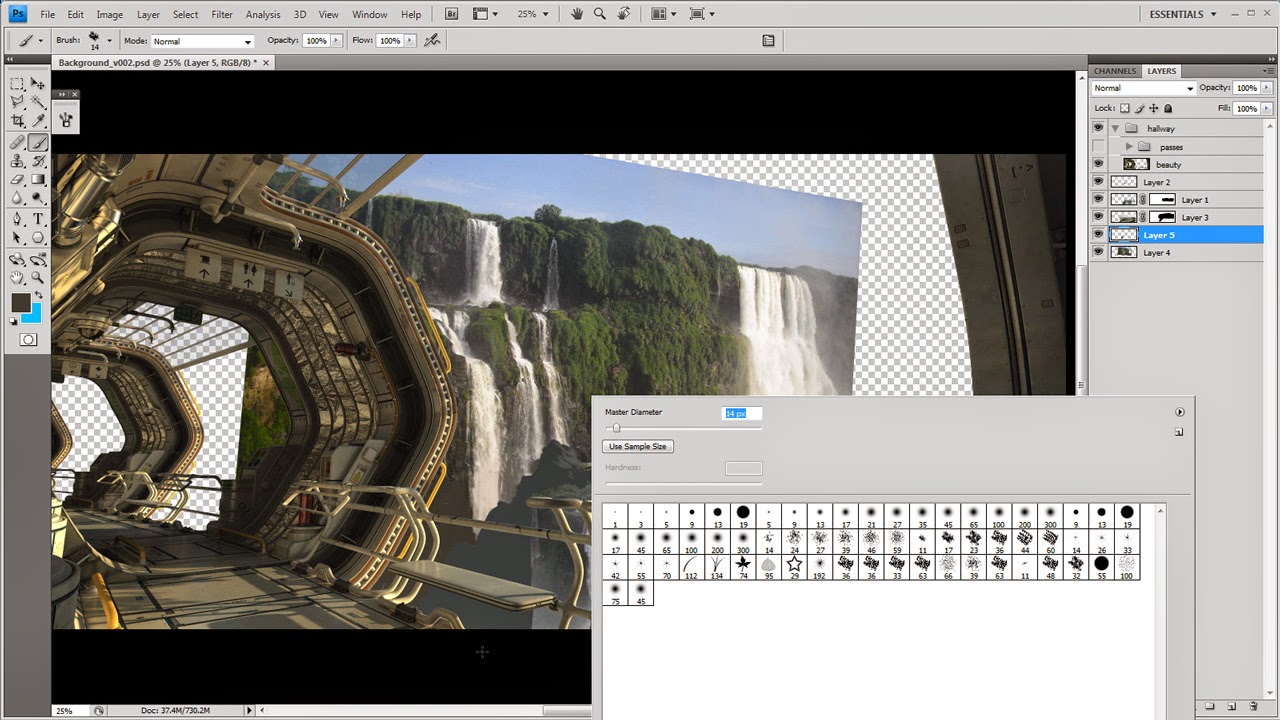Select the Polygonal Lasso tool
Screen dimensions: 1280x720
(17, 102)
